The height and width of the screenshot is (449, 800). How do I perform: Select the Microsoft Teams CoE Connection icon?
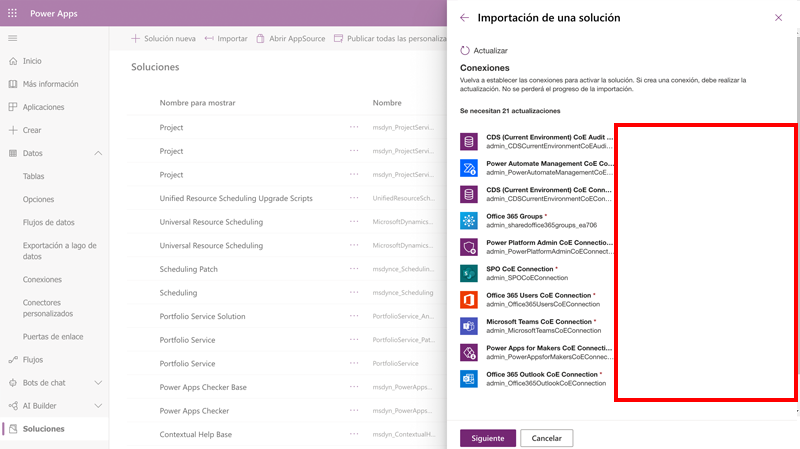469,326
